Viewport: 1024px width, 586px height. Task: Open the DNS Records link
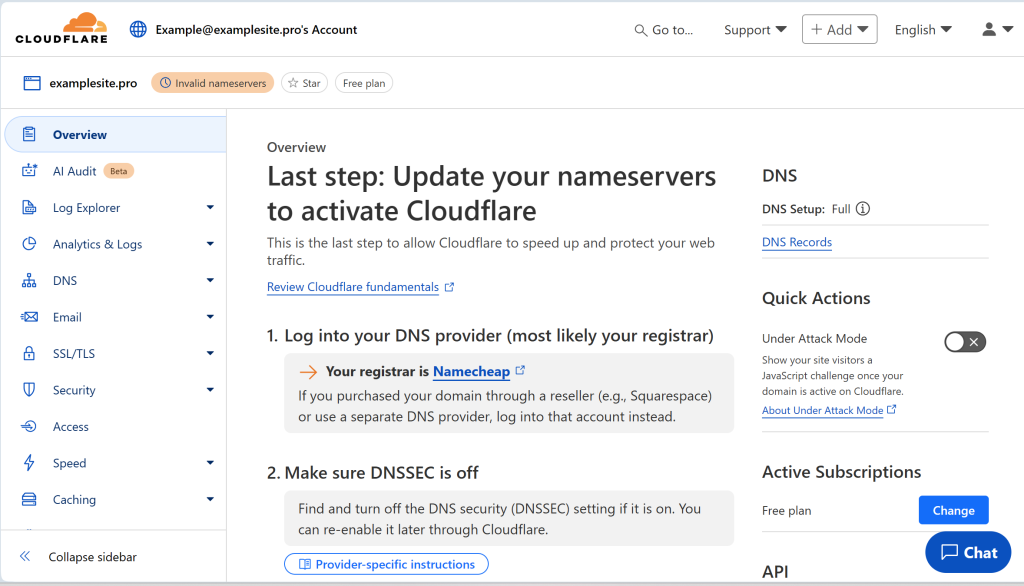[797, 242]
